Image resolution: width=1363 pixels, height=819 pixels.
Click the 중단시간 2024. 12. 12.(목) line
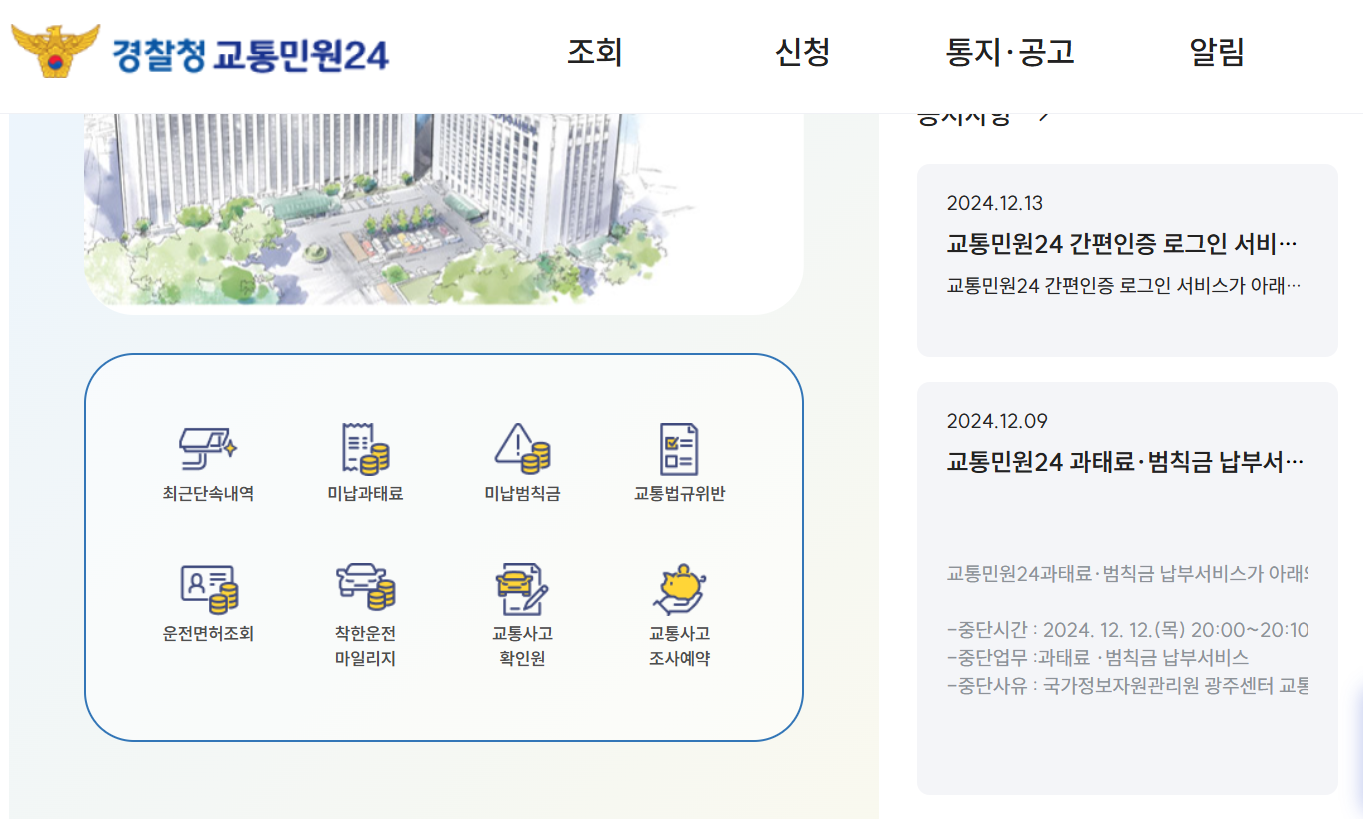1127,630
